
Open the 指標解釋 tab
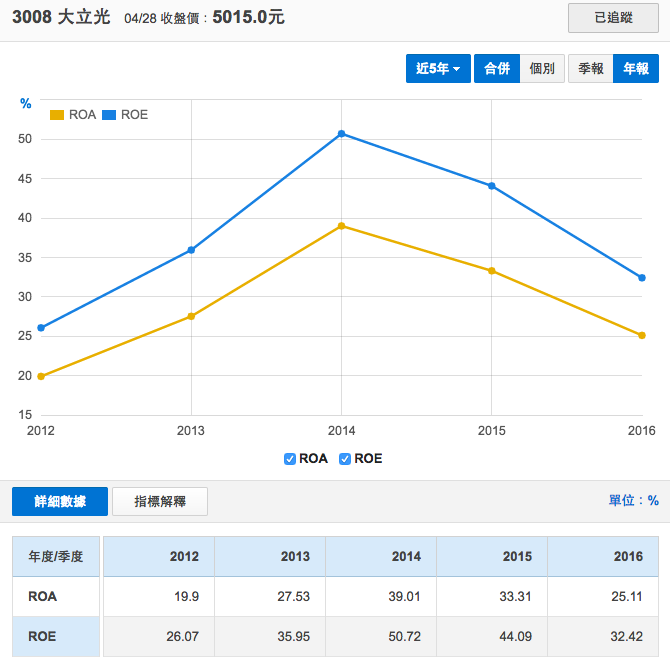[160, 502]
